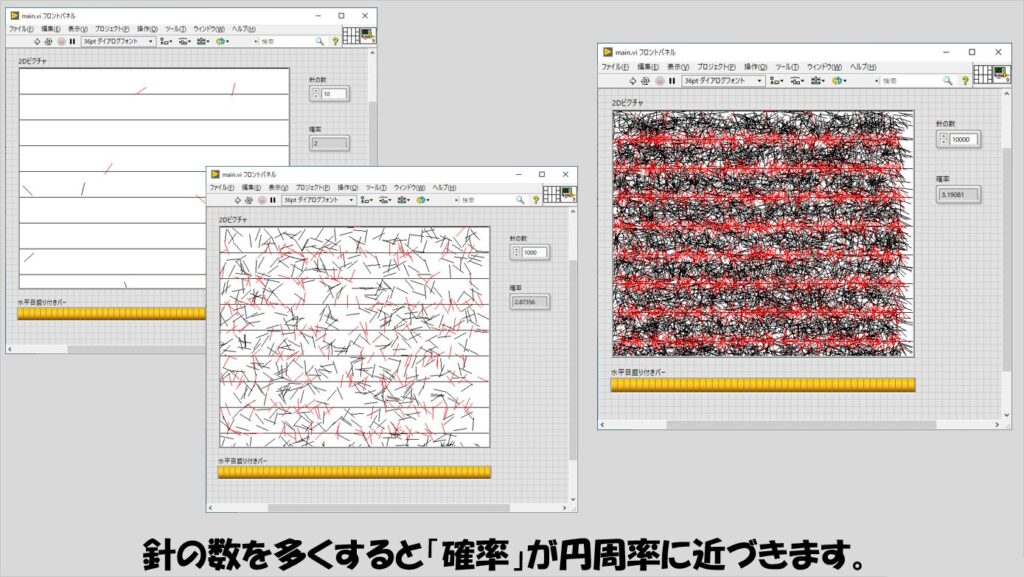The height and width of the screenshot is (577, 1024).
Task: Click the search magnifier icon in the middle window
Action: click(x=519, y=200)
